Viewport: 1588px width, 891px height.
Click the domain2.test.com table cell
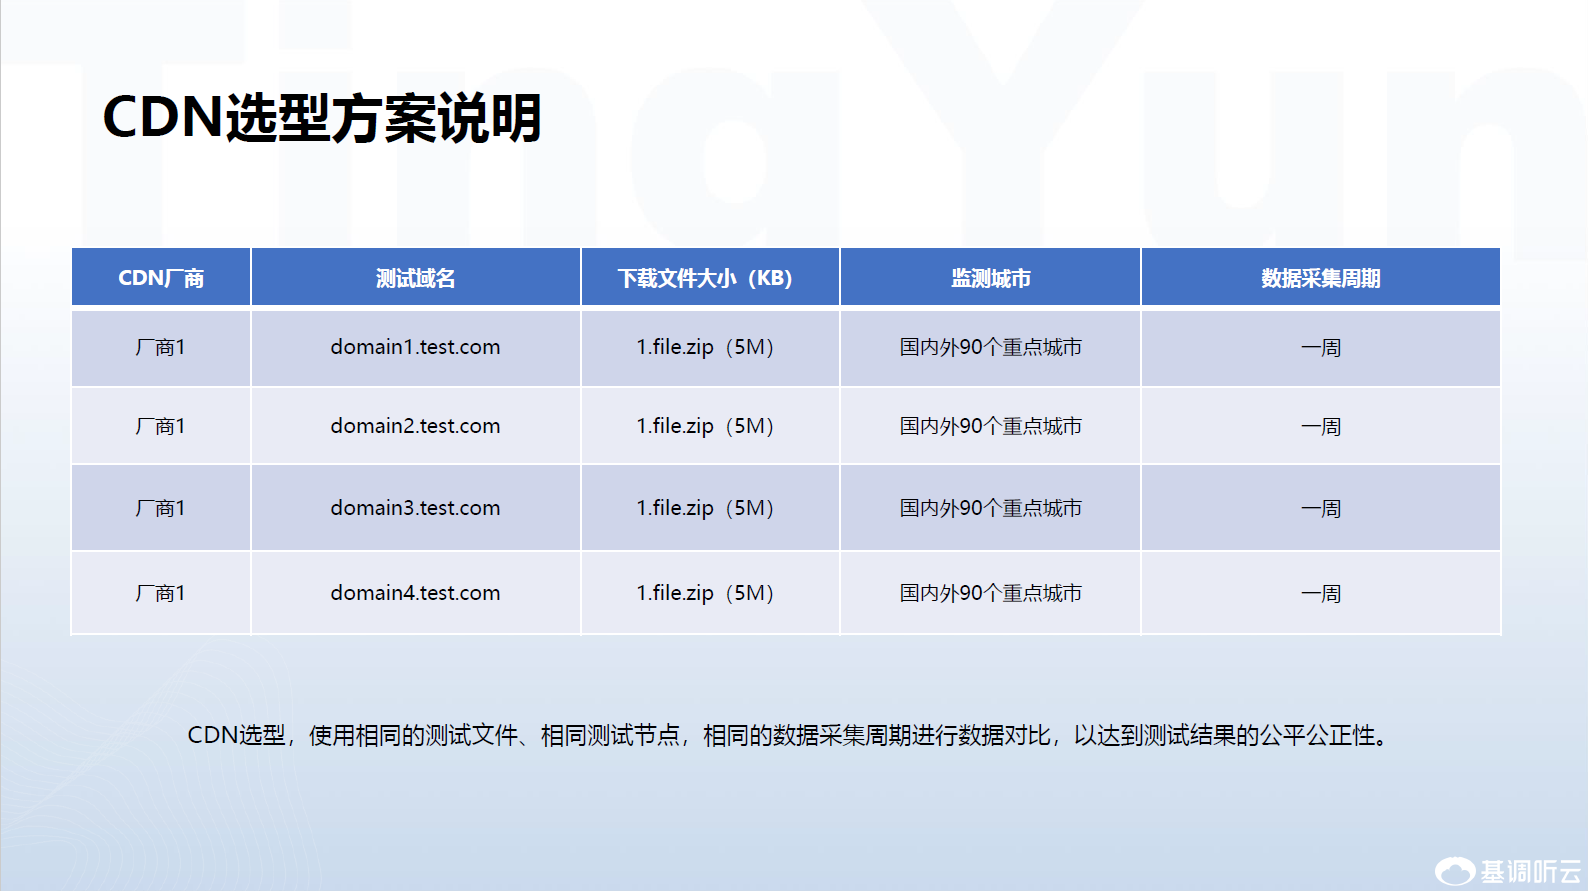[x=415, y=426]
